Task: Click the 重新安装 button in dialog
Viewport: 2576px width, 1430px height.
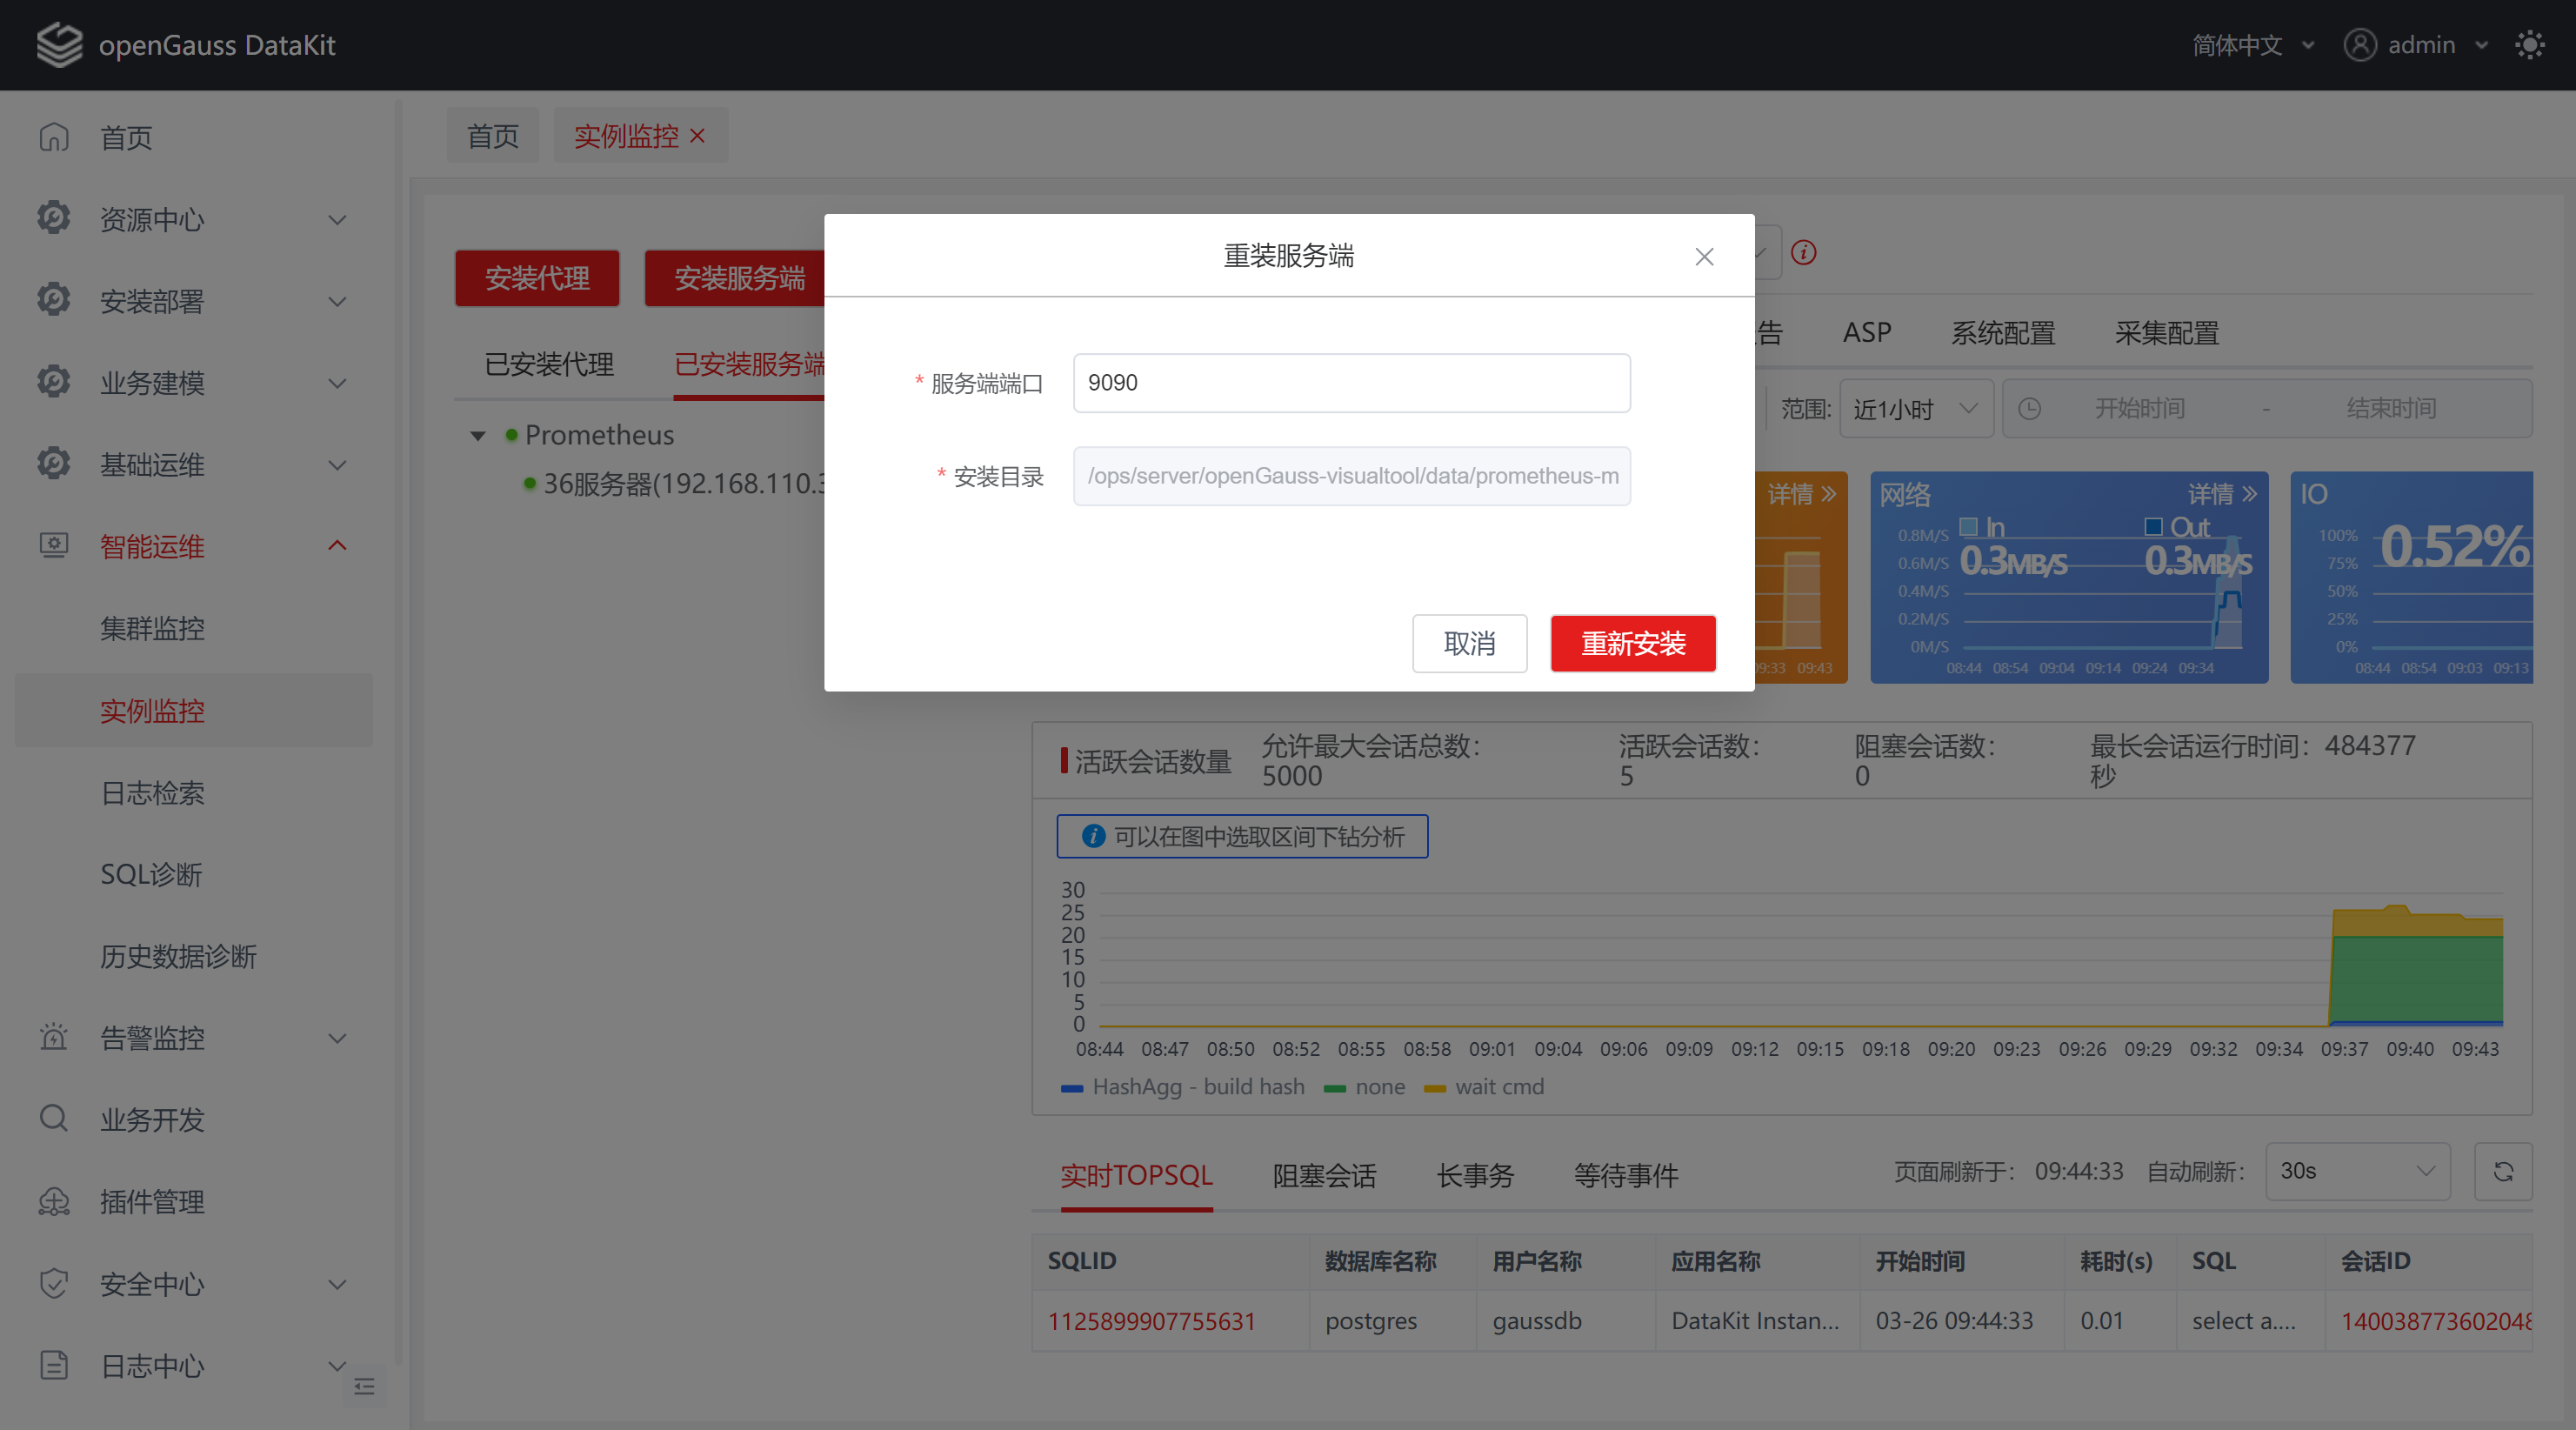Action: [1632, 644]
